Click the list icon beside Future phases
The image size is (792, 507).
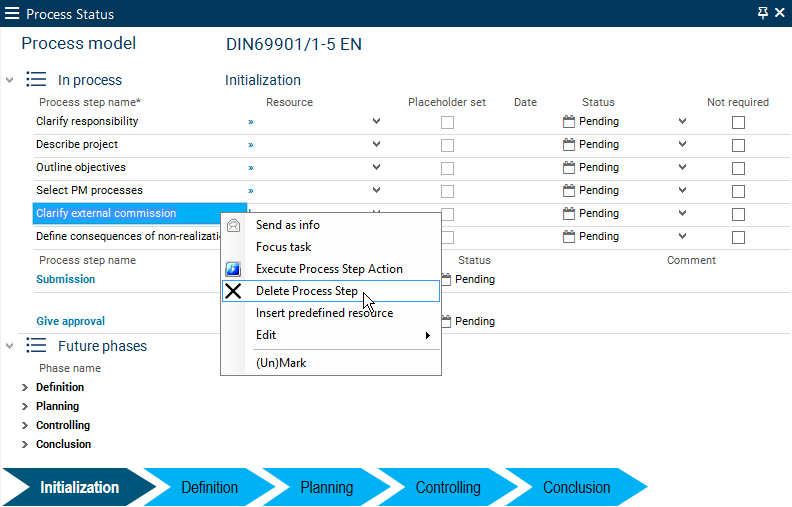coord(36,346)
